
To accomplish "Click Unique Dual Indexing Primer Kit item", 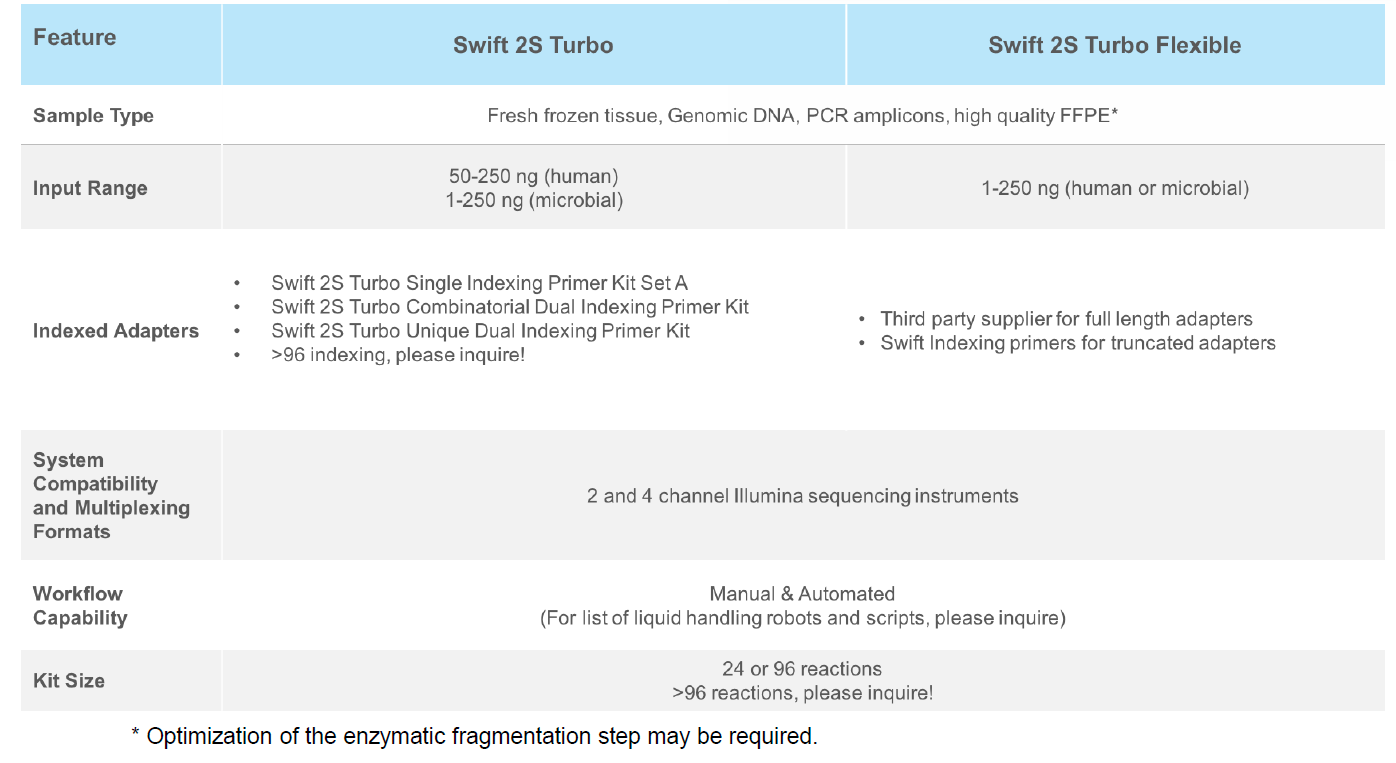I will click(x=480, y=331).
